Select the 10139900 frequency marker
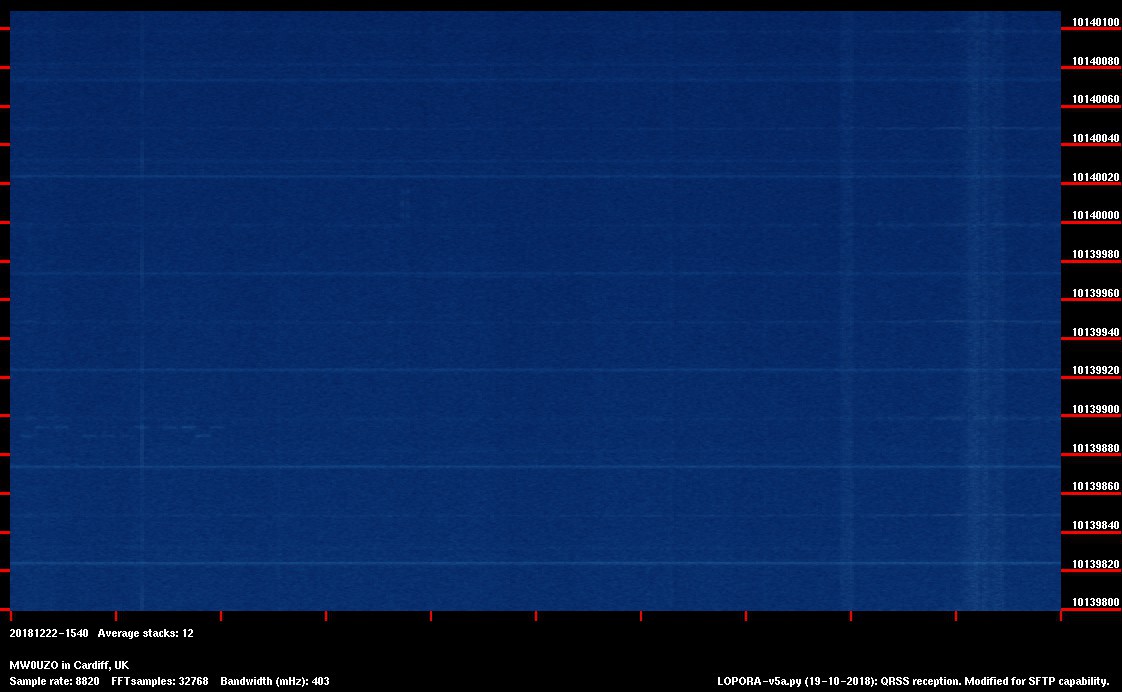This screenshot has height=692, width=1122. [1095, 409]
